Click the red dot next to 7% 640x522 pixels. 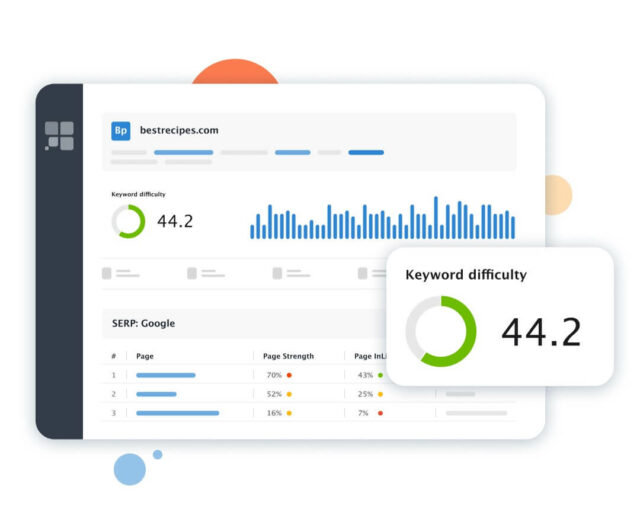click(380, 413)
